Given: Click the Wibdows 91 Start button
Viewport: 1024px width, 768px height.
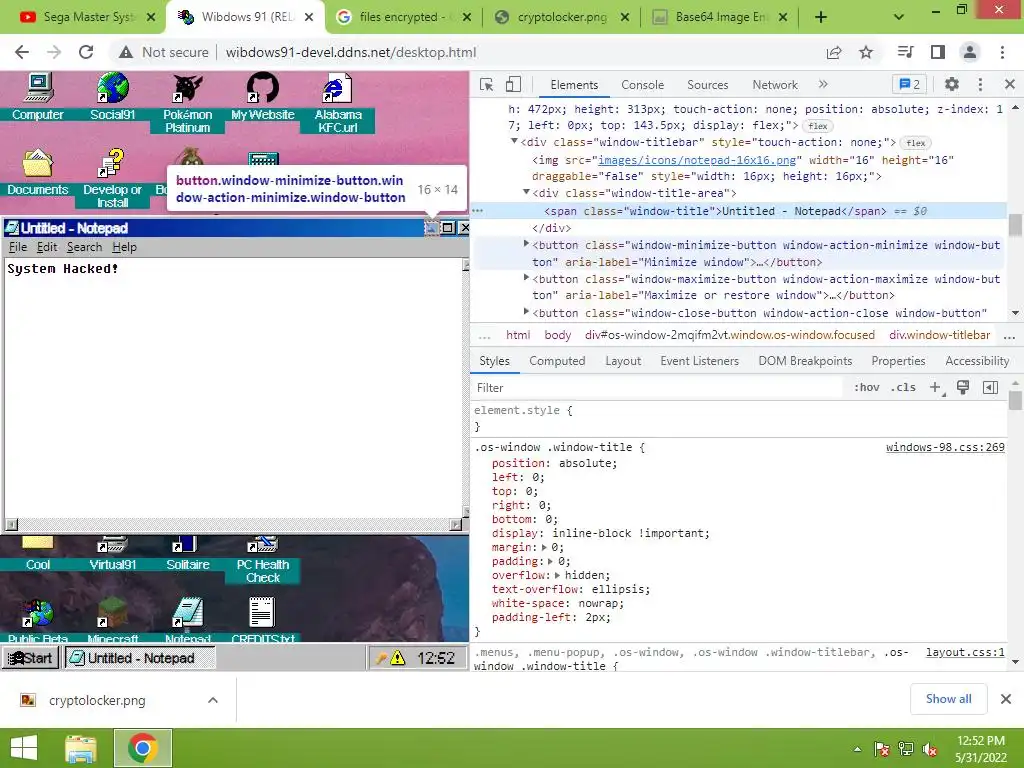Looking at the screenshot, I should [x=31, y=658].
